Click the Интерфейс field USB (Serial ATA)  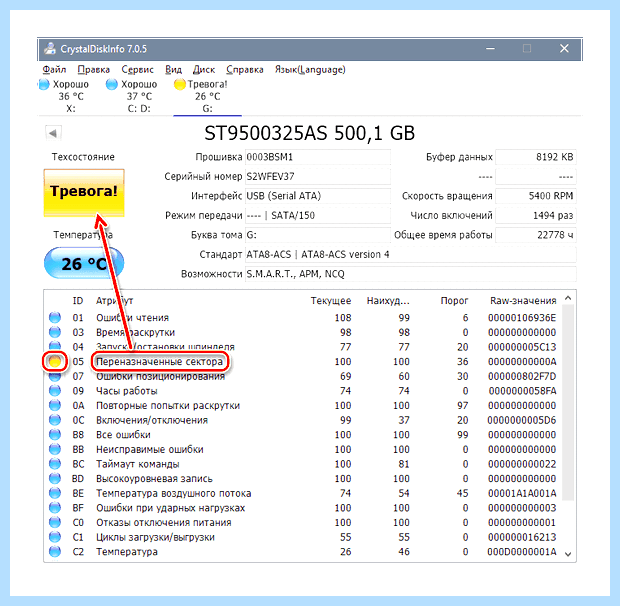coord(318,196)
